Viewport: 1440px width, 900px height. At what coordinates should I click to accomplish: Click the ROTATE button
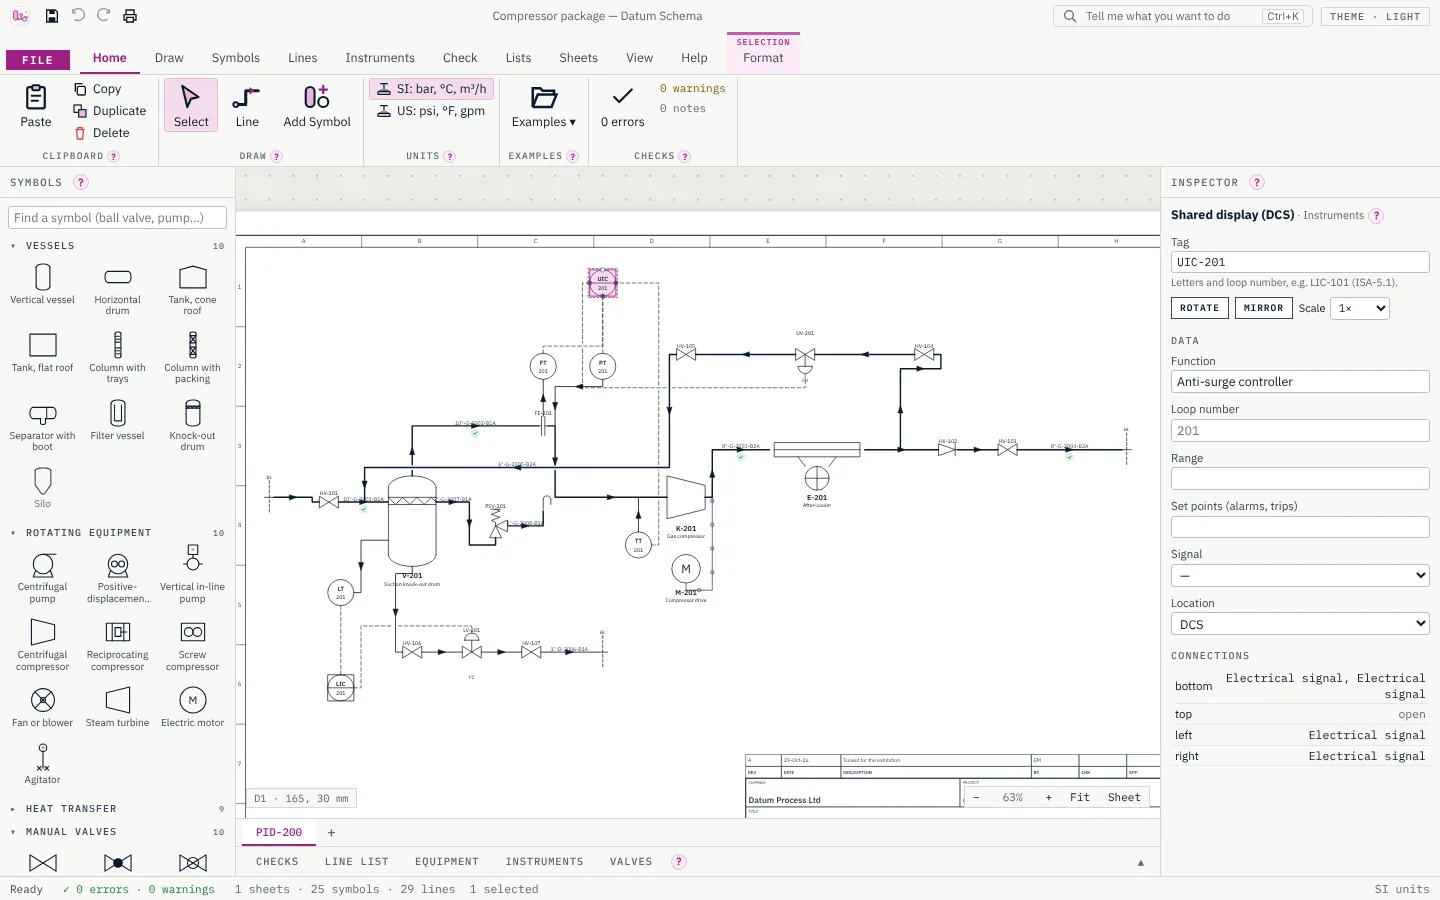[x=1200, y=308]
